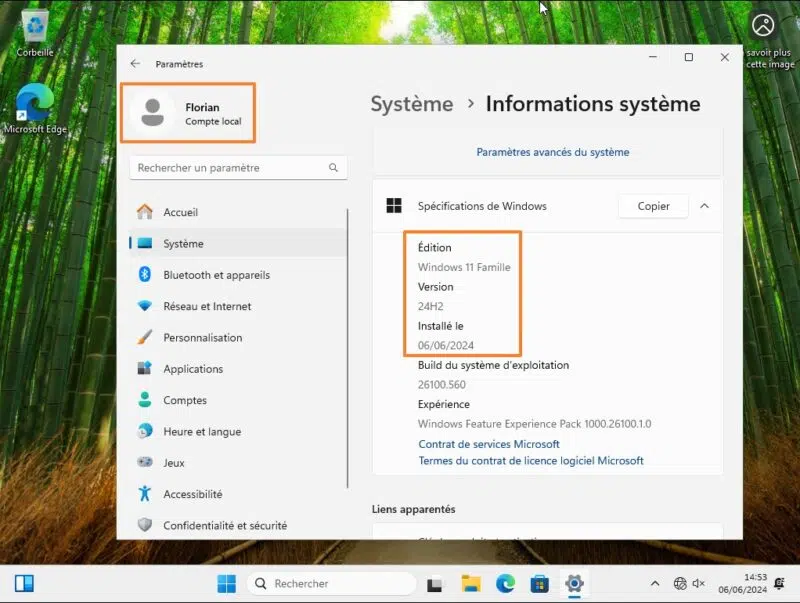Open the Florian local account profile

click(192, 112)
